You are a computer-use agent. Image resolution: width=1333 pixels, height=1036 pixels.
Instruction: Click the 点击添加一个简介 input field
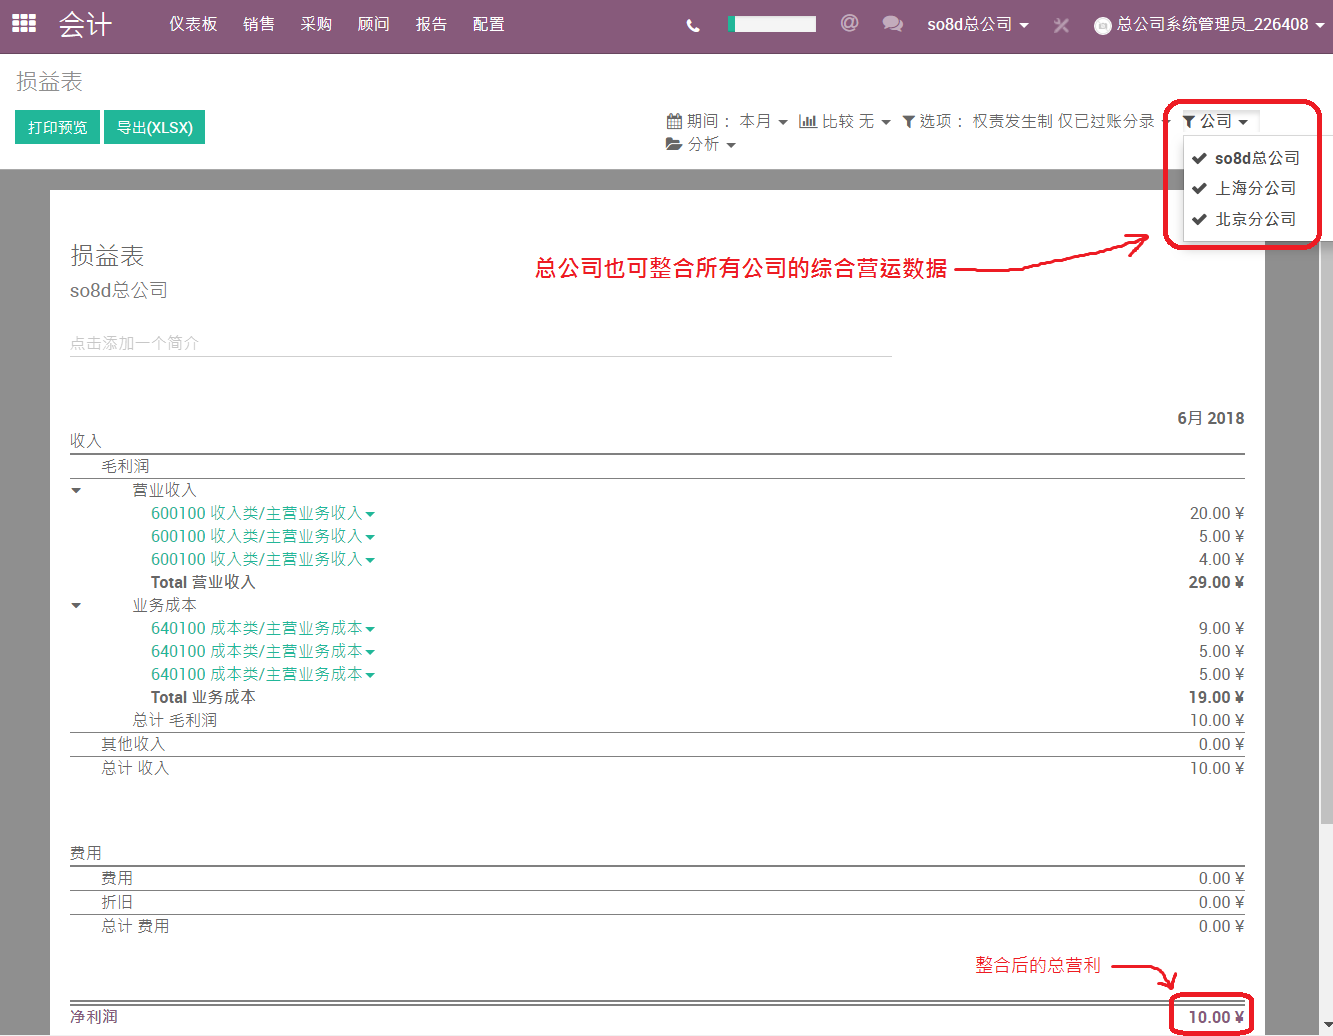click(x=480, y=343)
